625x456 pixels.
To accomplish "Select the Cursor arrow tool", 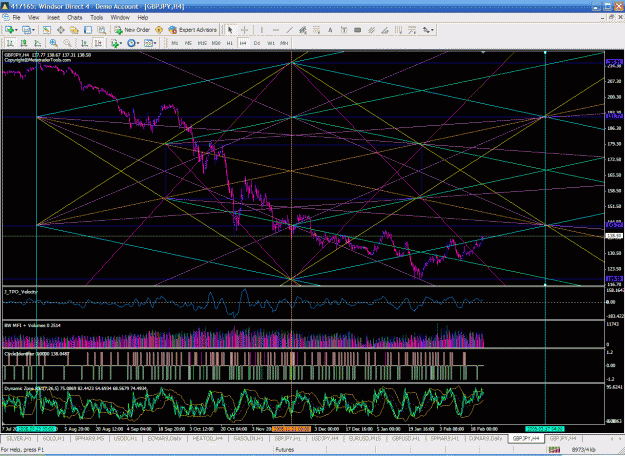I will pyautogui.click(x=230, y=30).
